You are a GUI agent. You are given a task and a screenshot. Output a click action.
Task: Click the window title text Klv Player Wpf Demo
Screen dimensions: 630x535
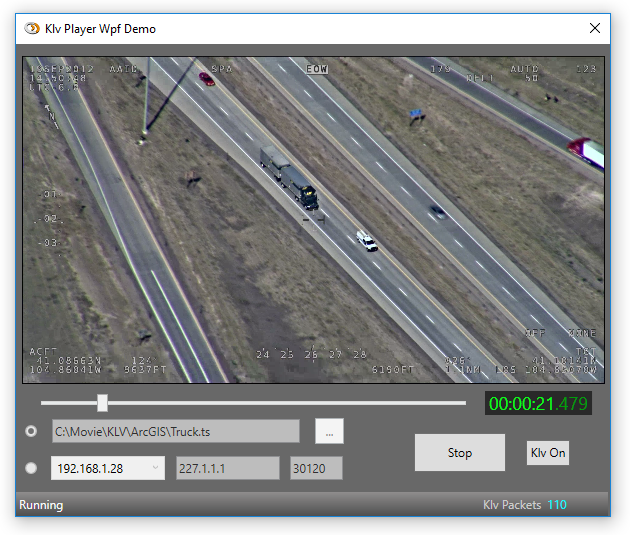point(100,29)
